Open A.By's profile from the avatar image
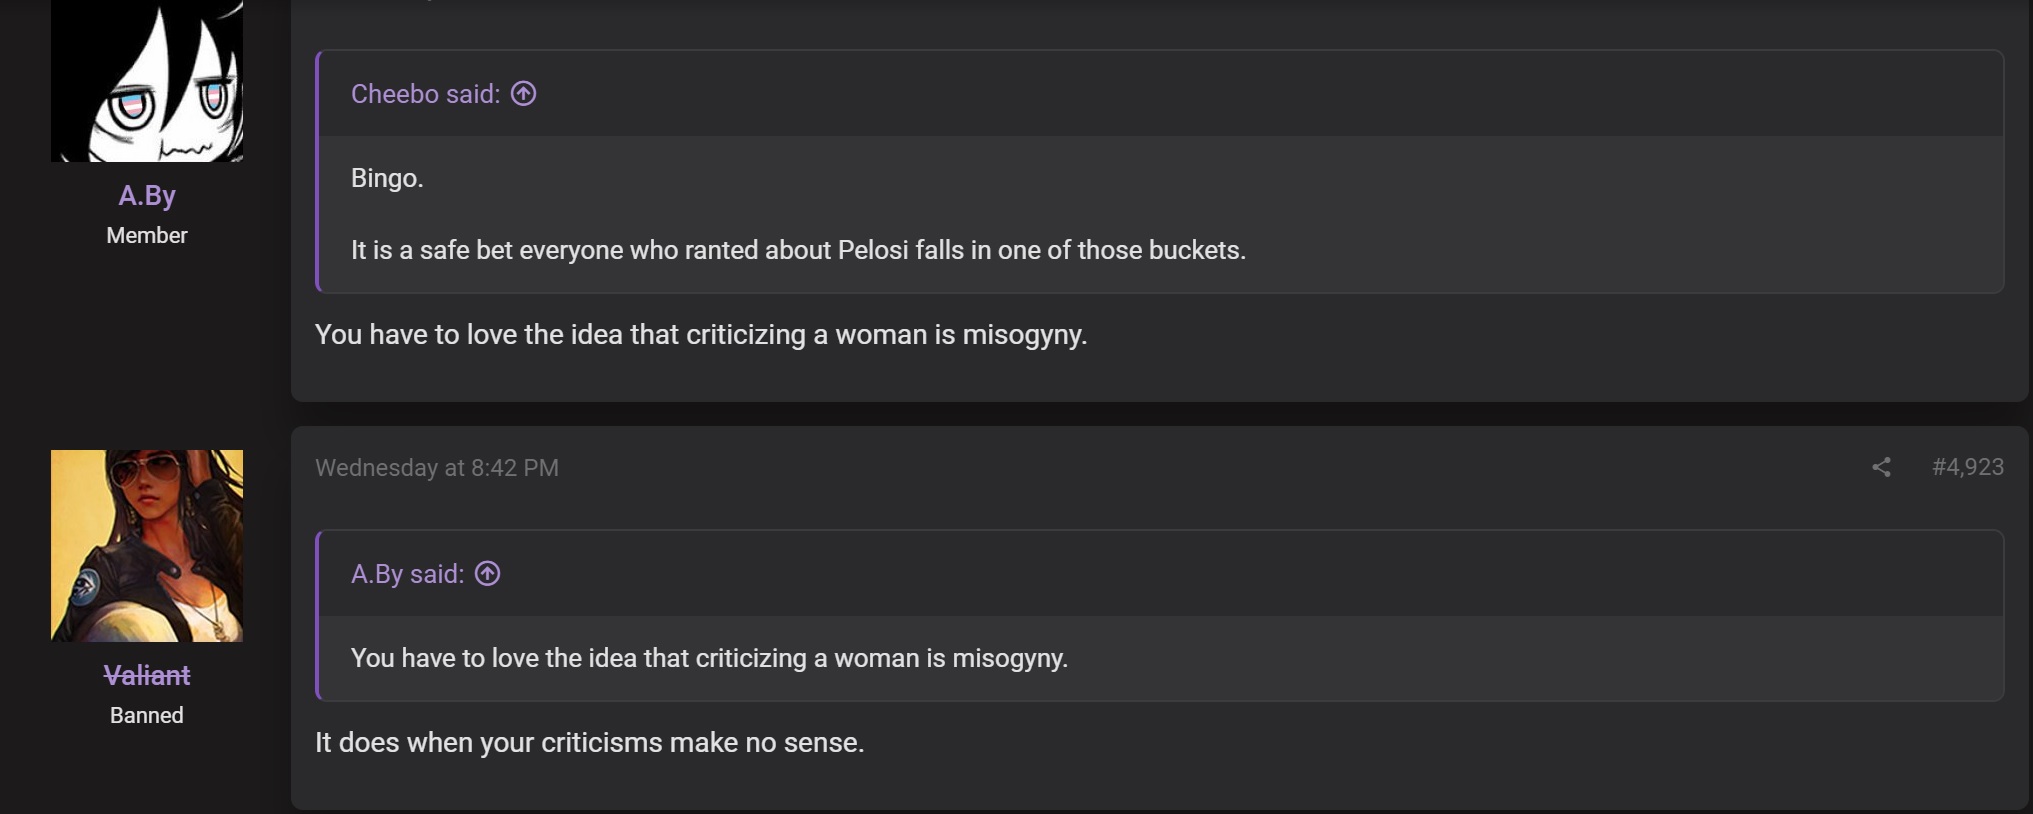2033x814 pixels. point(147,80)
